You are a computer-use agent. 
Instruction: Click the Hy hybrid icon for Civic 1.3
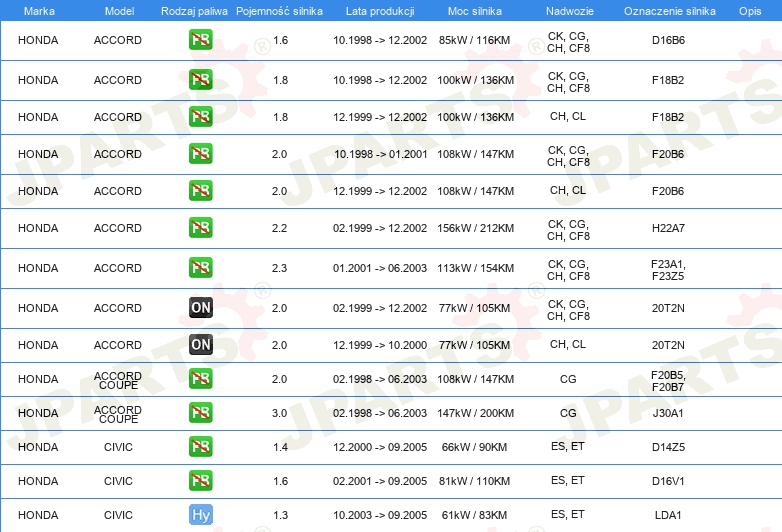coord(200,515)
